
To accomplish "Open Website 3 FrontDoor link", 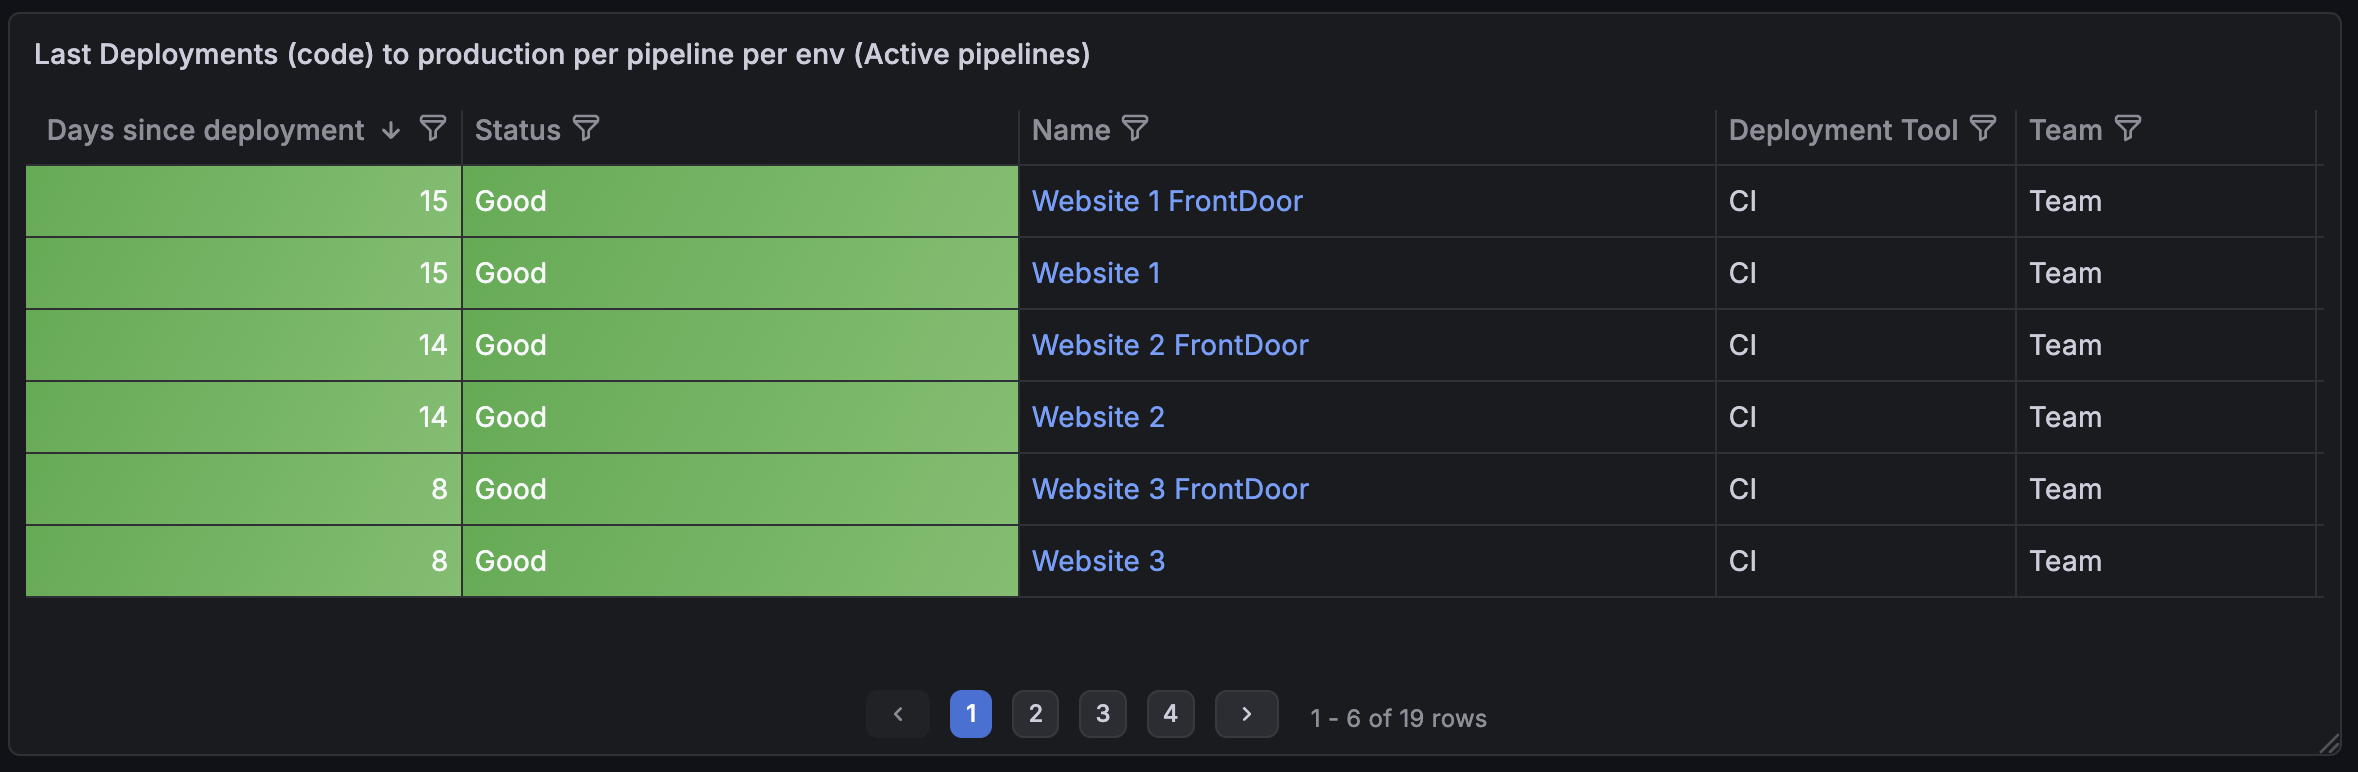I will pos(1170,489).
